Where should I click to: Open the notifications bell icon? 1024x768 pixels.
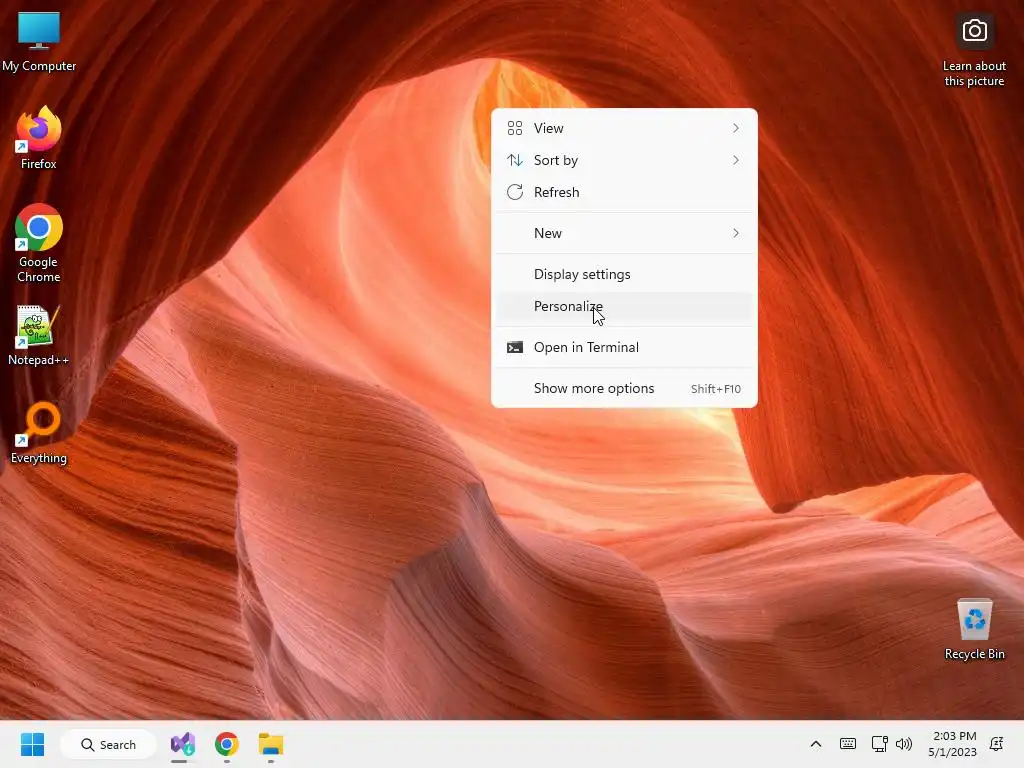click(x=997, y=744)
